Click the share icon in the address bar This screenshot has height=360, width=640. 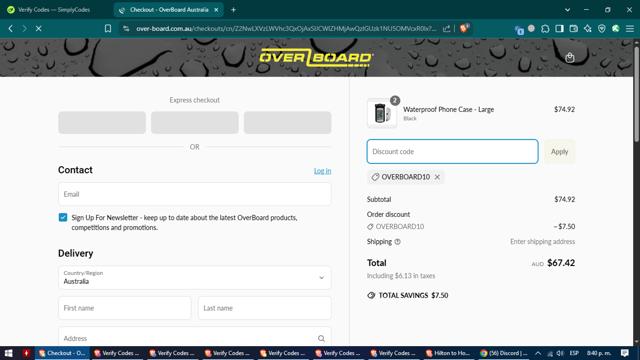pyautogui.click(x=447, y=29)
